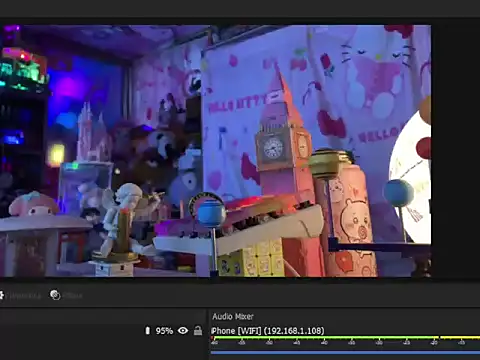Click the video preview canvas

coord(215,151)
